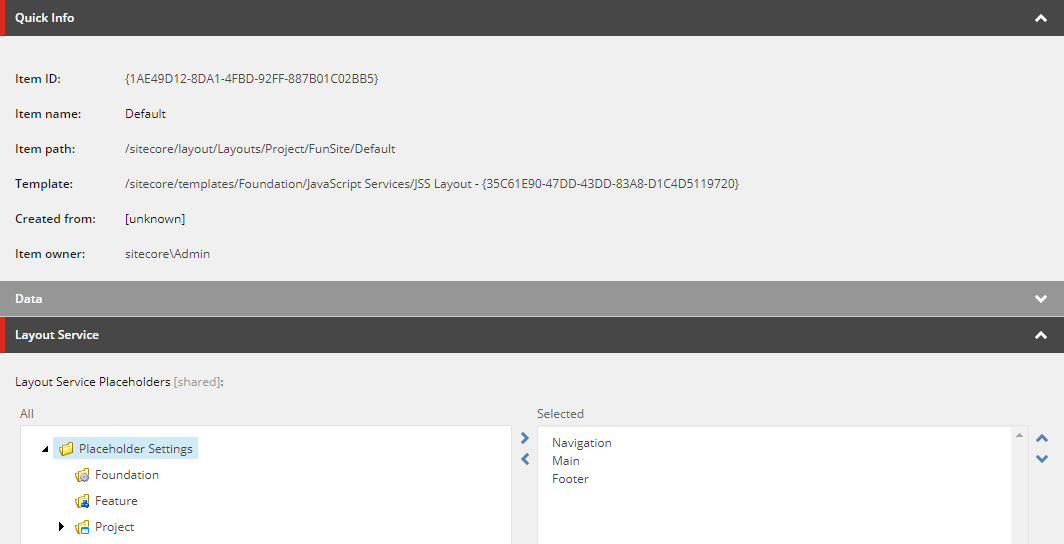Viewport: 1064px width, 544px height.
Task: Collapse the Quick Info section chevron
Action: (1040, 18)
